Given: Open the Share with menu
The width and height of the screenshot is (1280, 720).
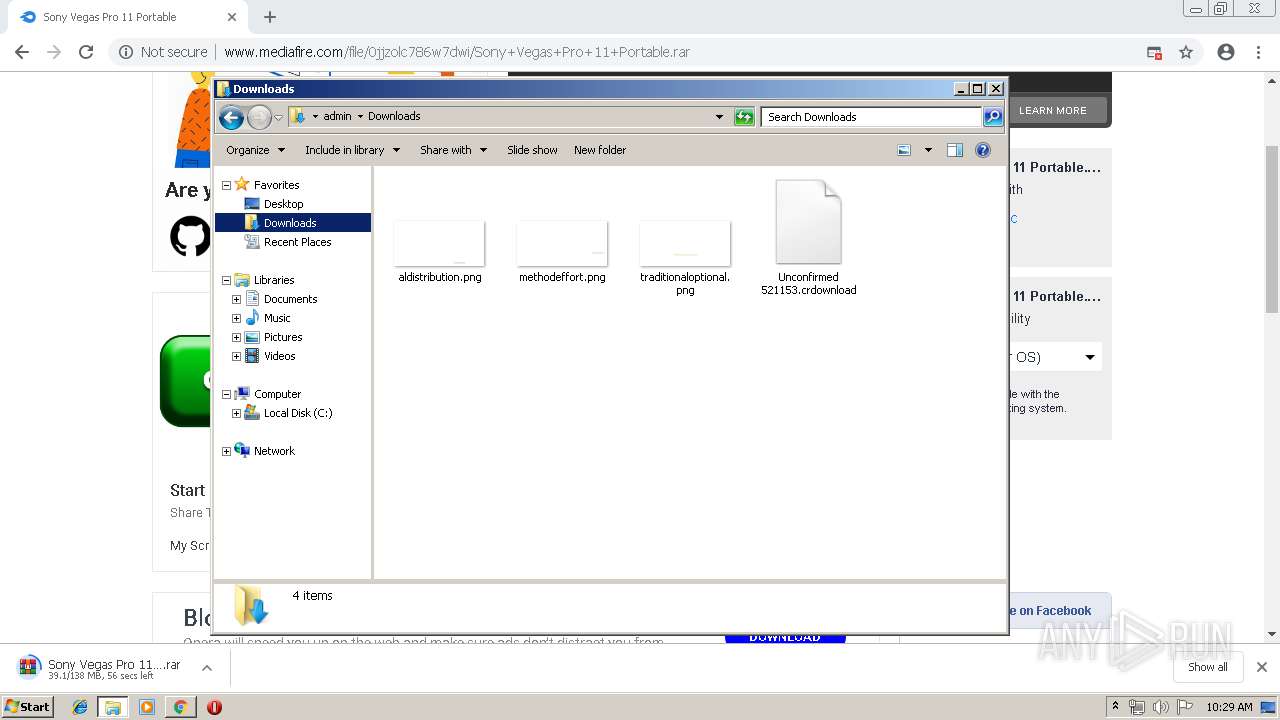Looking at the screenshot, I should [453, 150].
